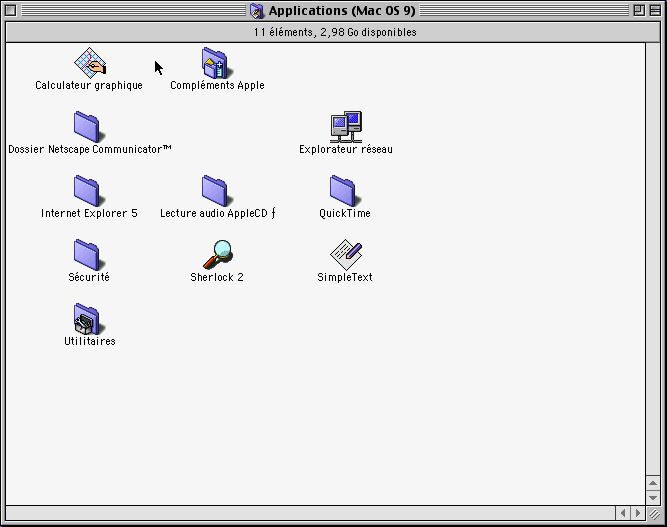Click the vertical scrollbar up arrow
Image resolution: width=667 pixels, height=527 pixels.
click(653, 483)
